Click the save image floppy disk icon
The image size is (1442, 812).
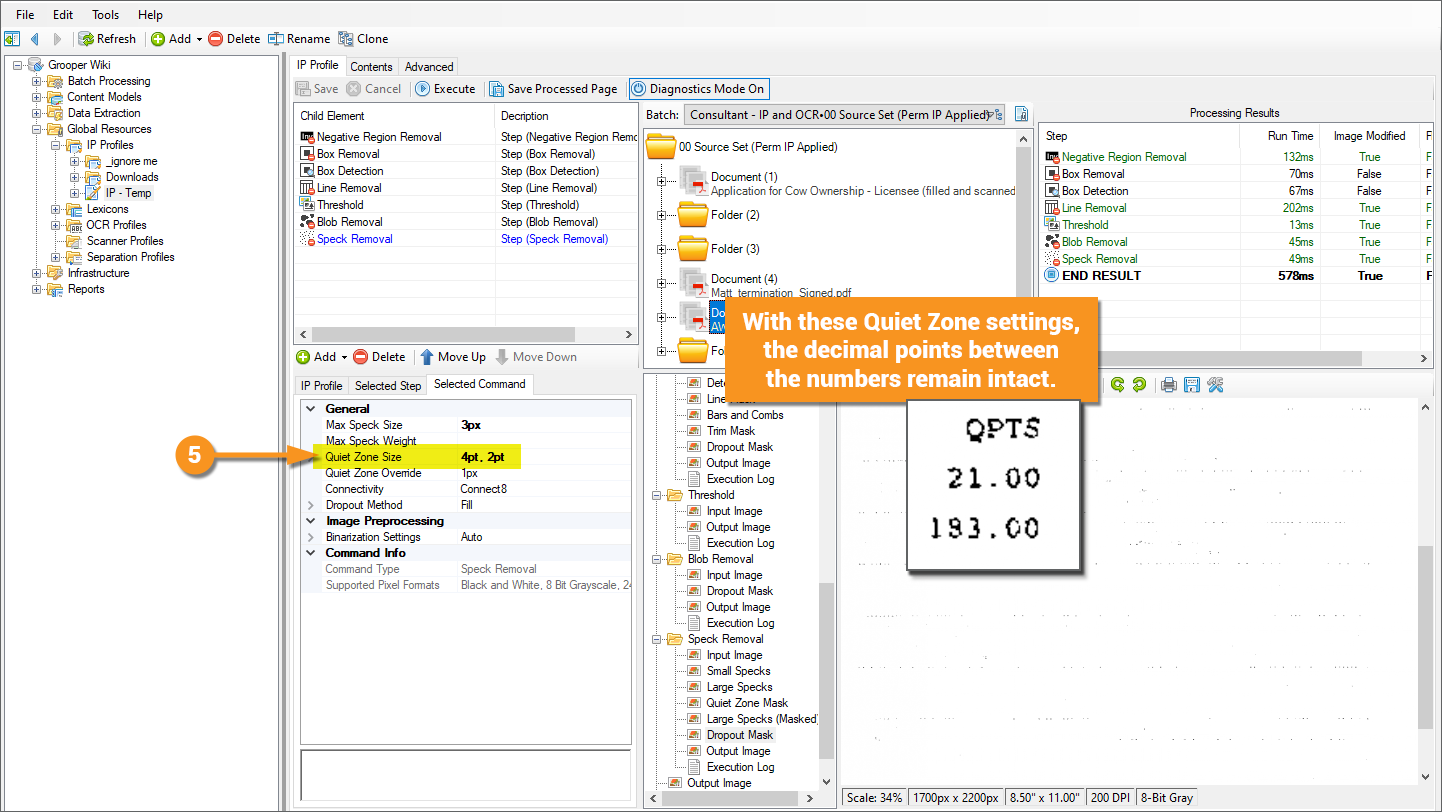click(x=1192, y=385)
